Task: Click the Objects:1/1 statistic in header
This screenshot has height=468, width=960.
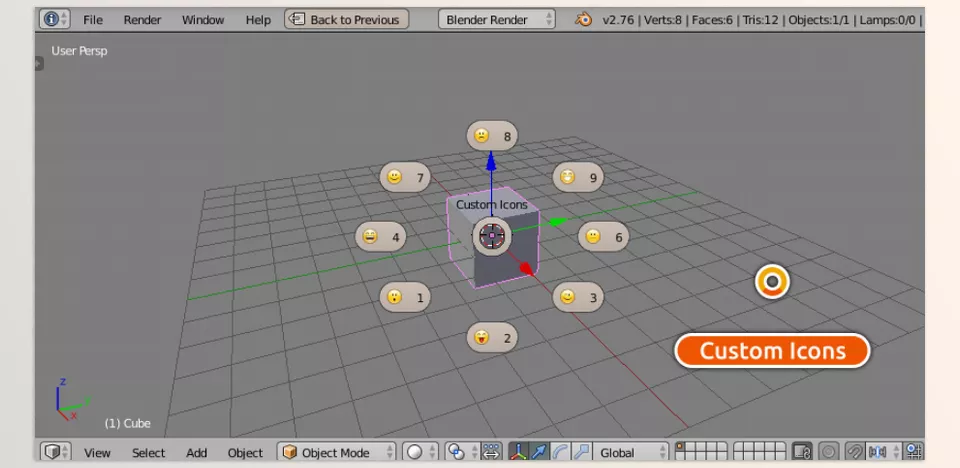Action: click(x=819, y=20)
